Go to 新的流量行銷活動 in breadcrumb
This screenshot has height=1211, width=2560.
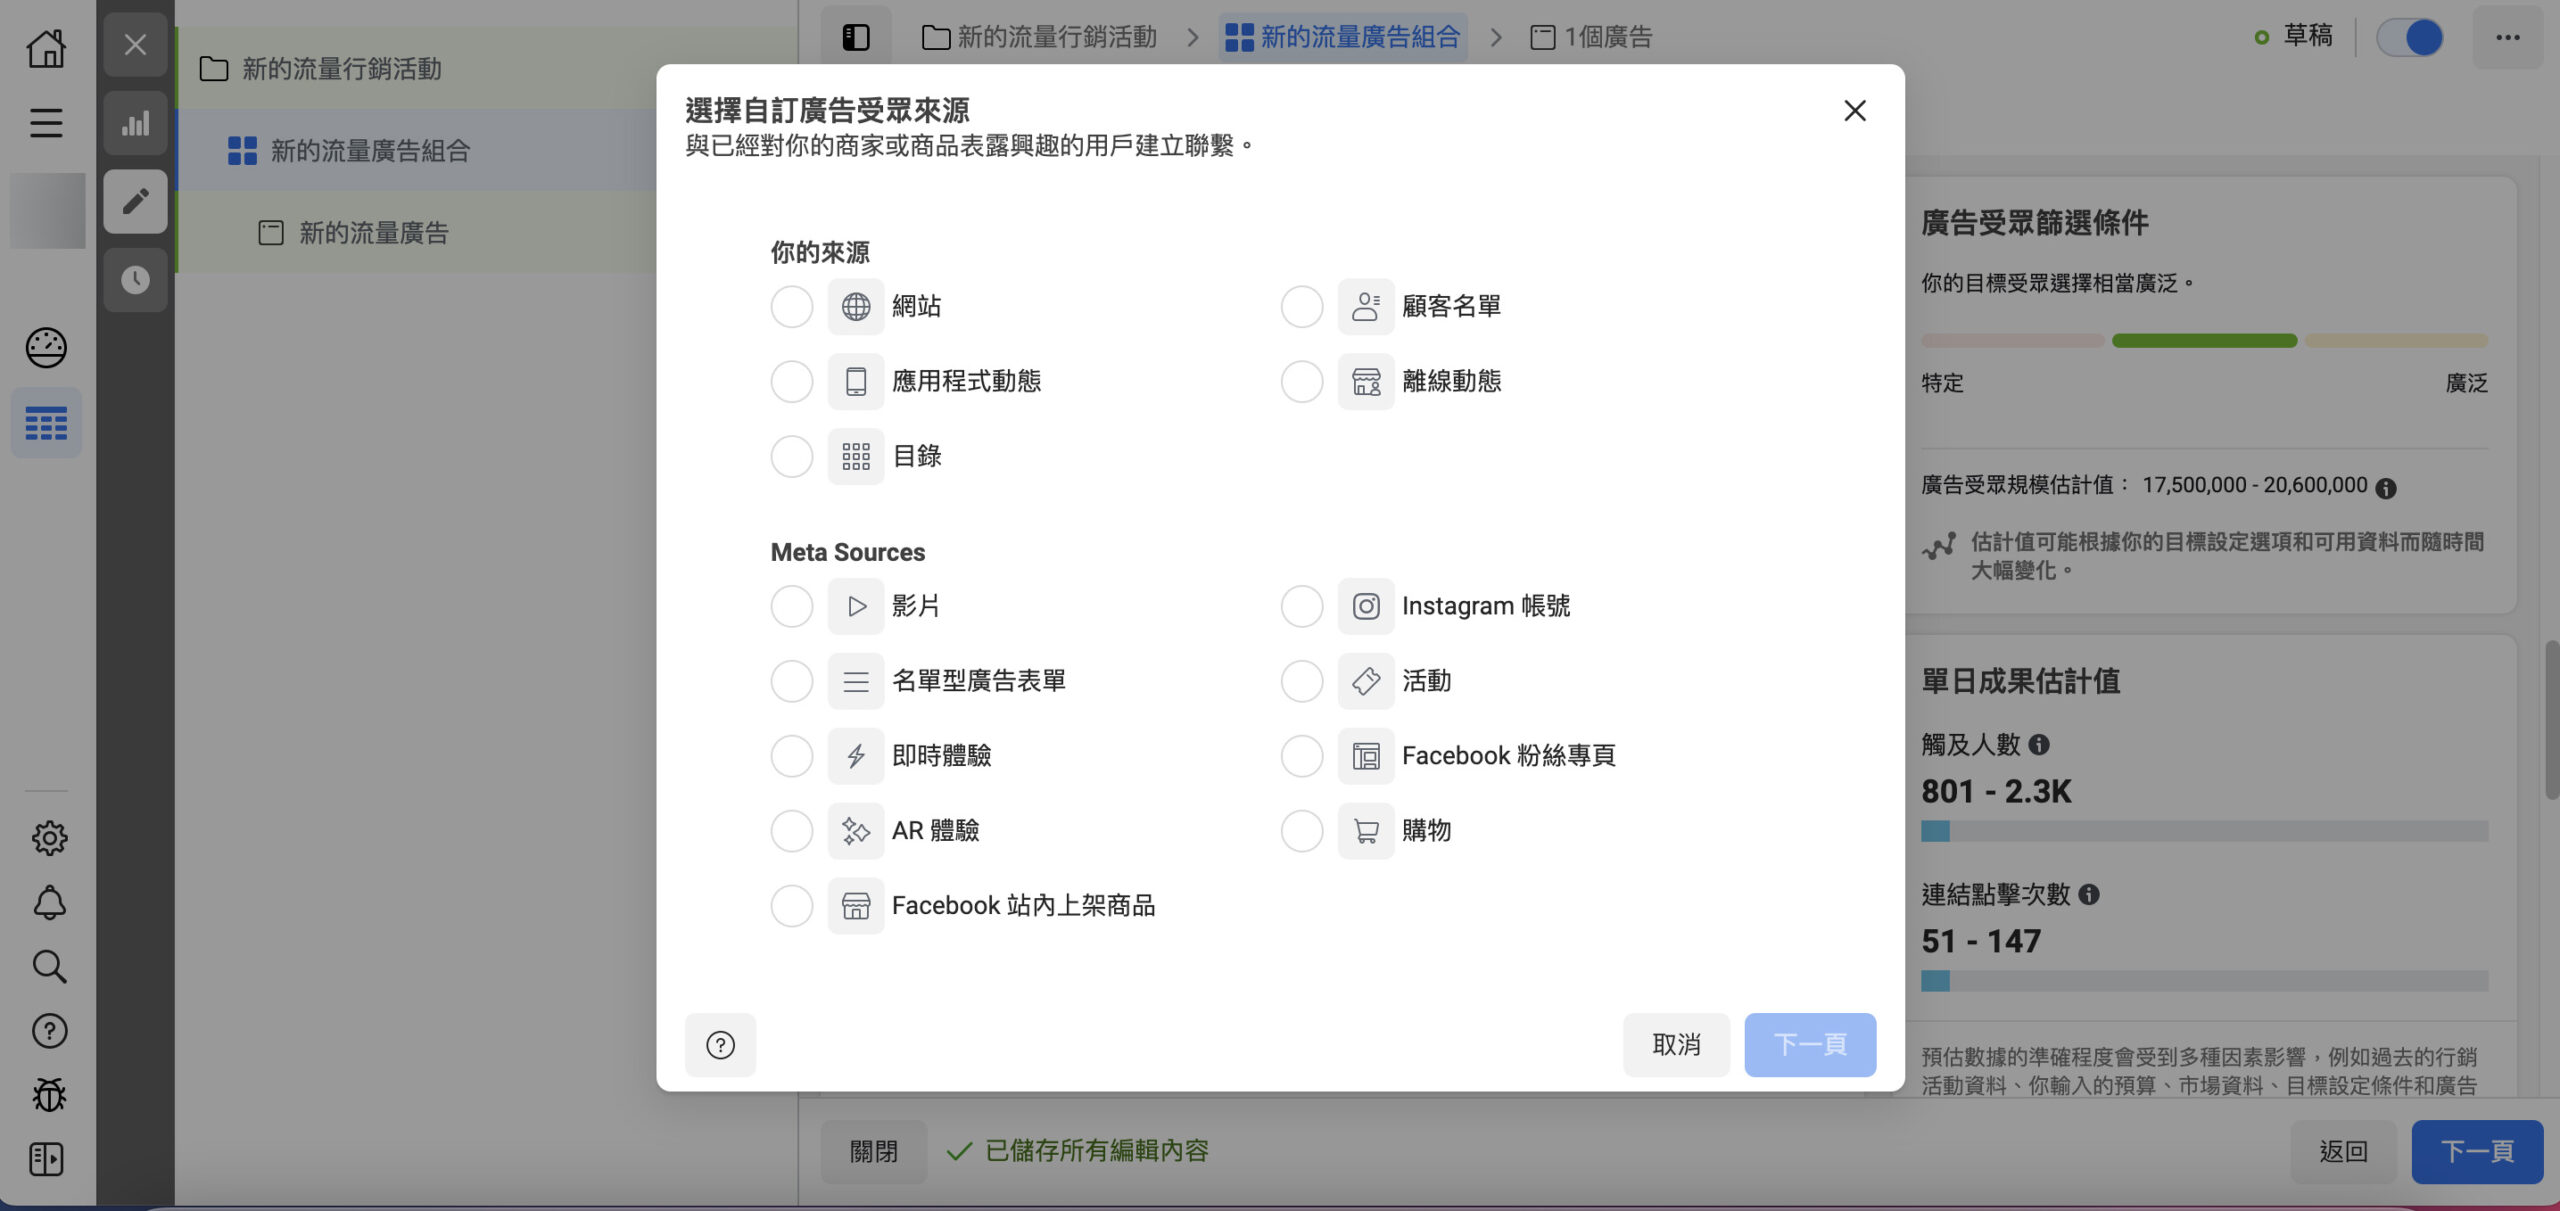(1056, 37)
